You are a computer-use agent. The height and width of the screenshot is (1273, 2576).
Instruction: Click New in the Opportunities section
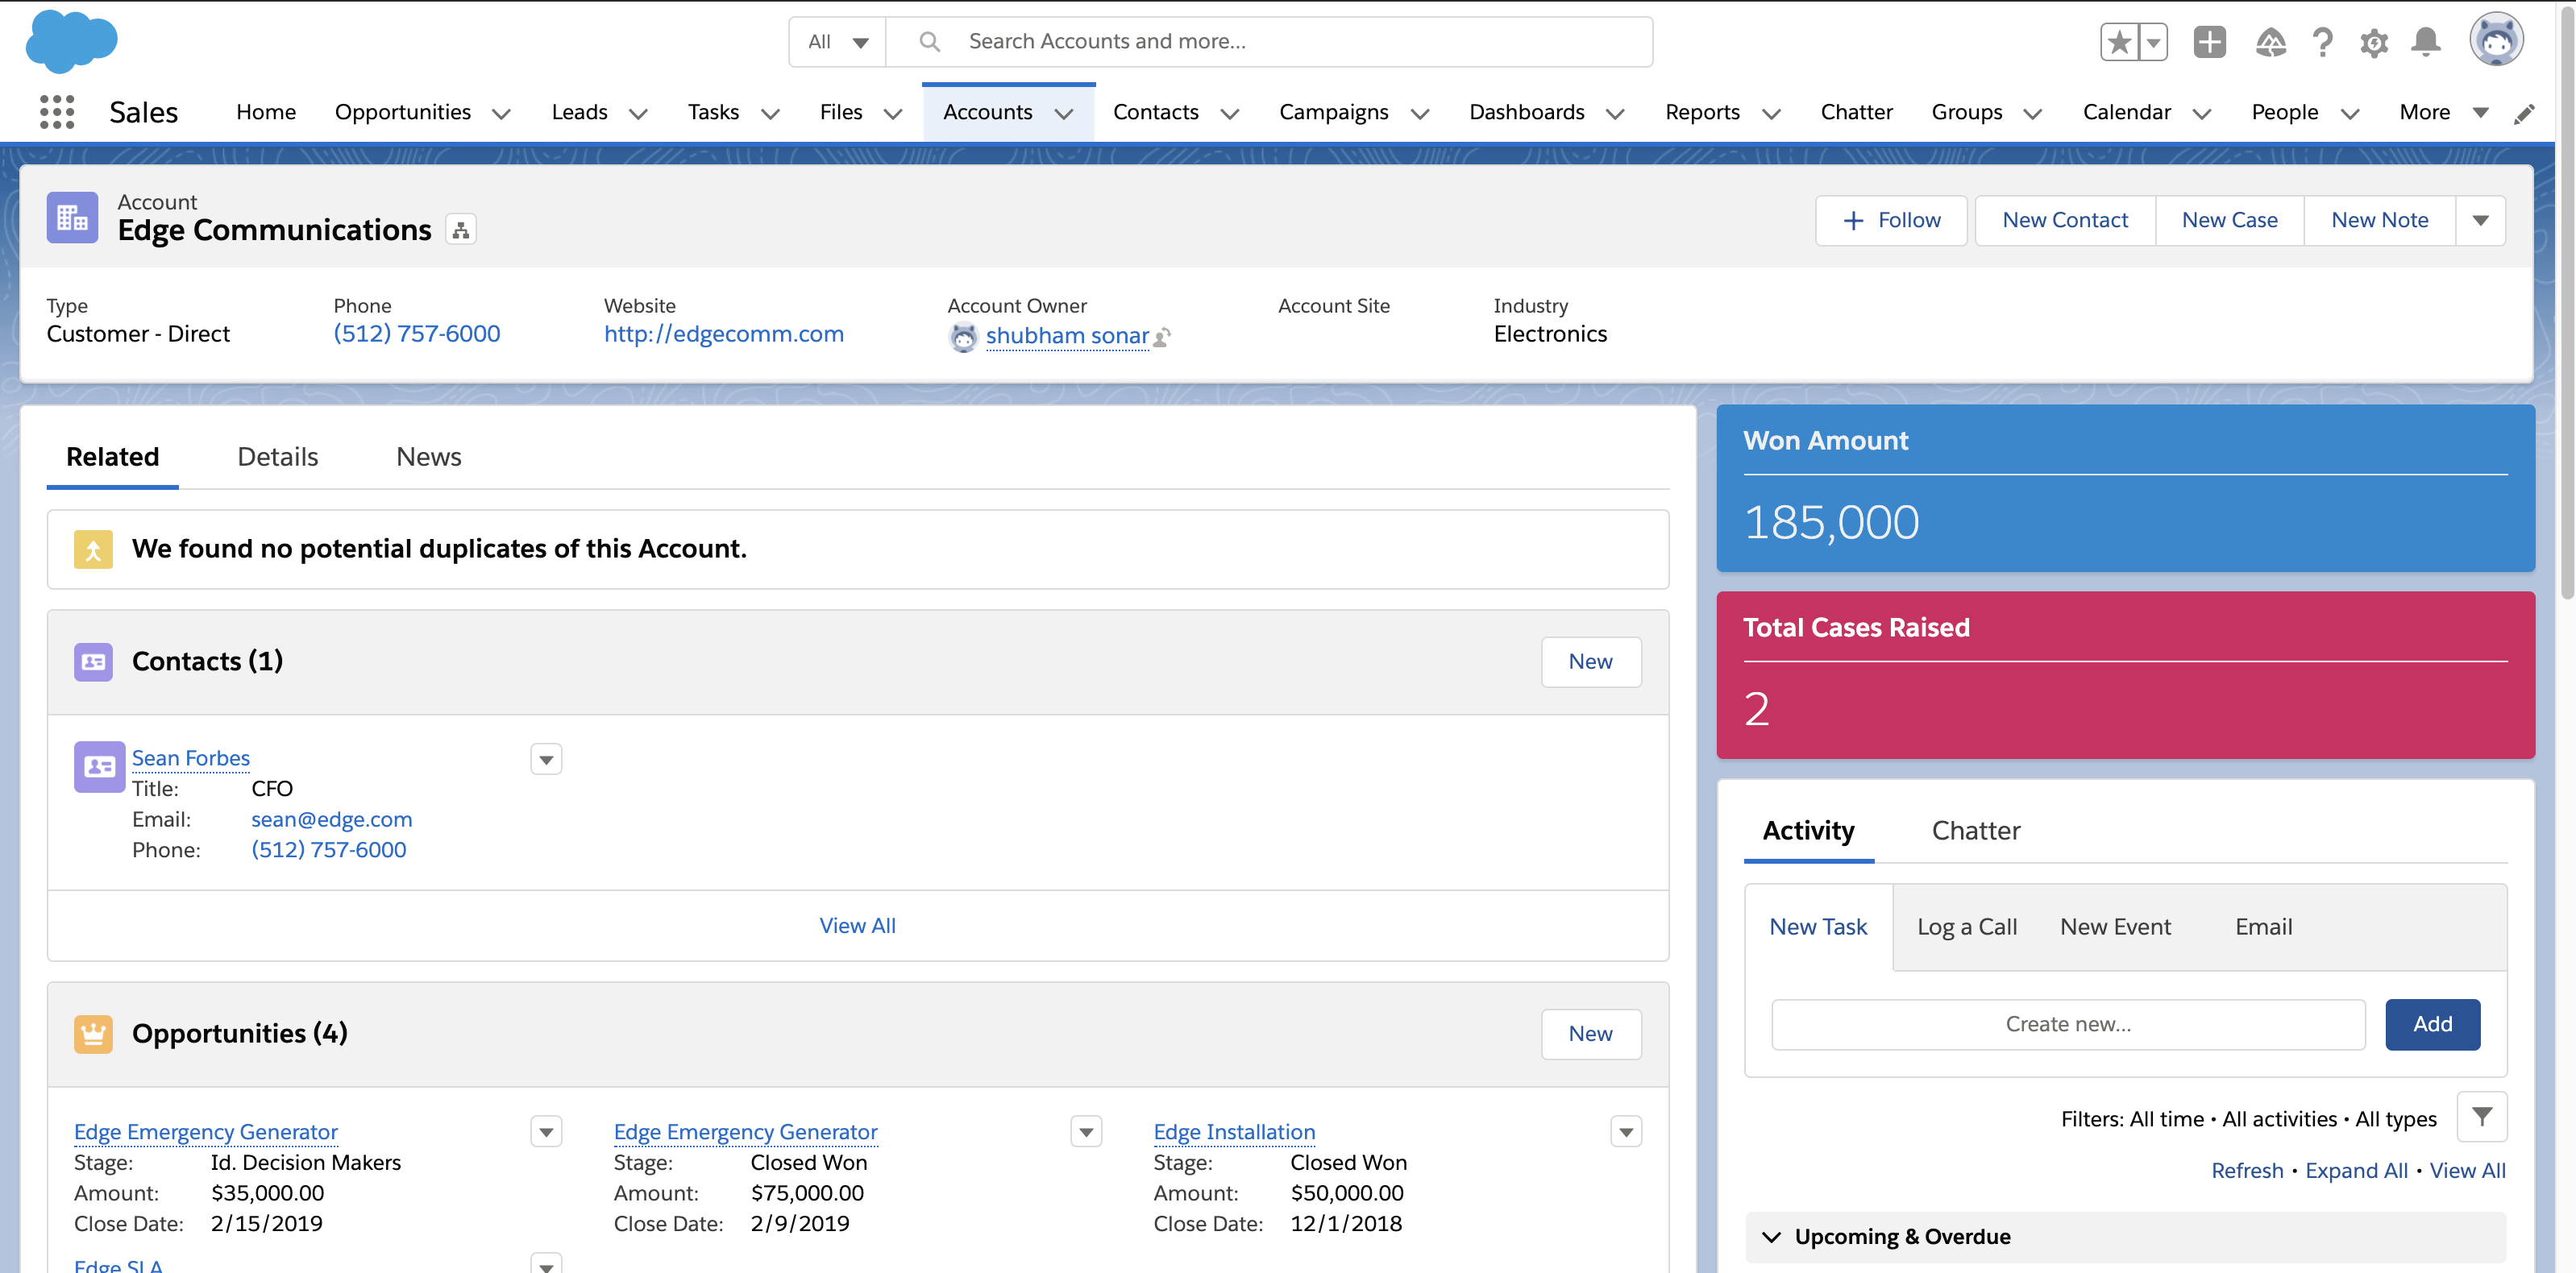pos(1590,1034)
